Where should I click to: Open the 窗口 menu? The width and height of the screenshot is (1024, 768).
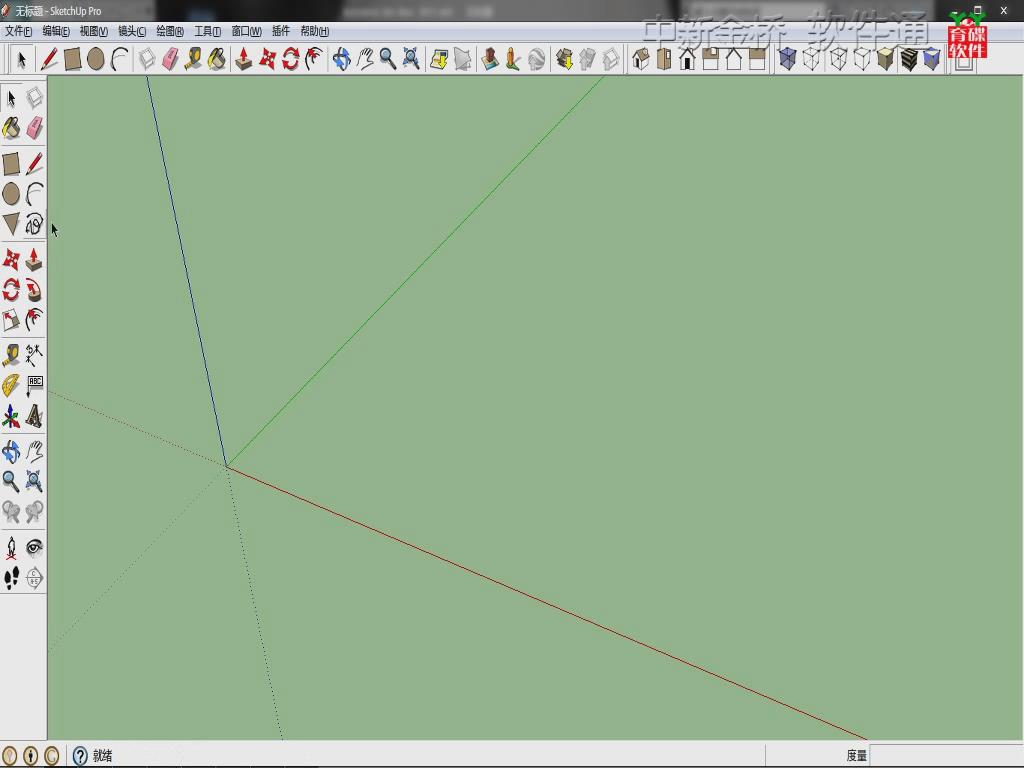pos(247,31)
